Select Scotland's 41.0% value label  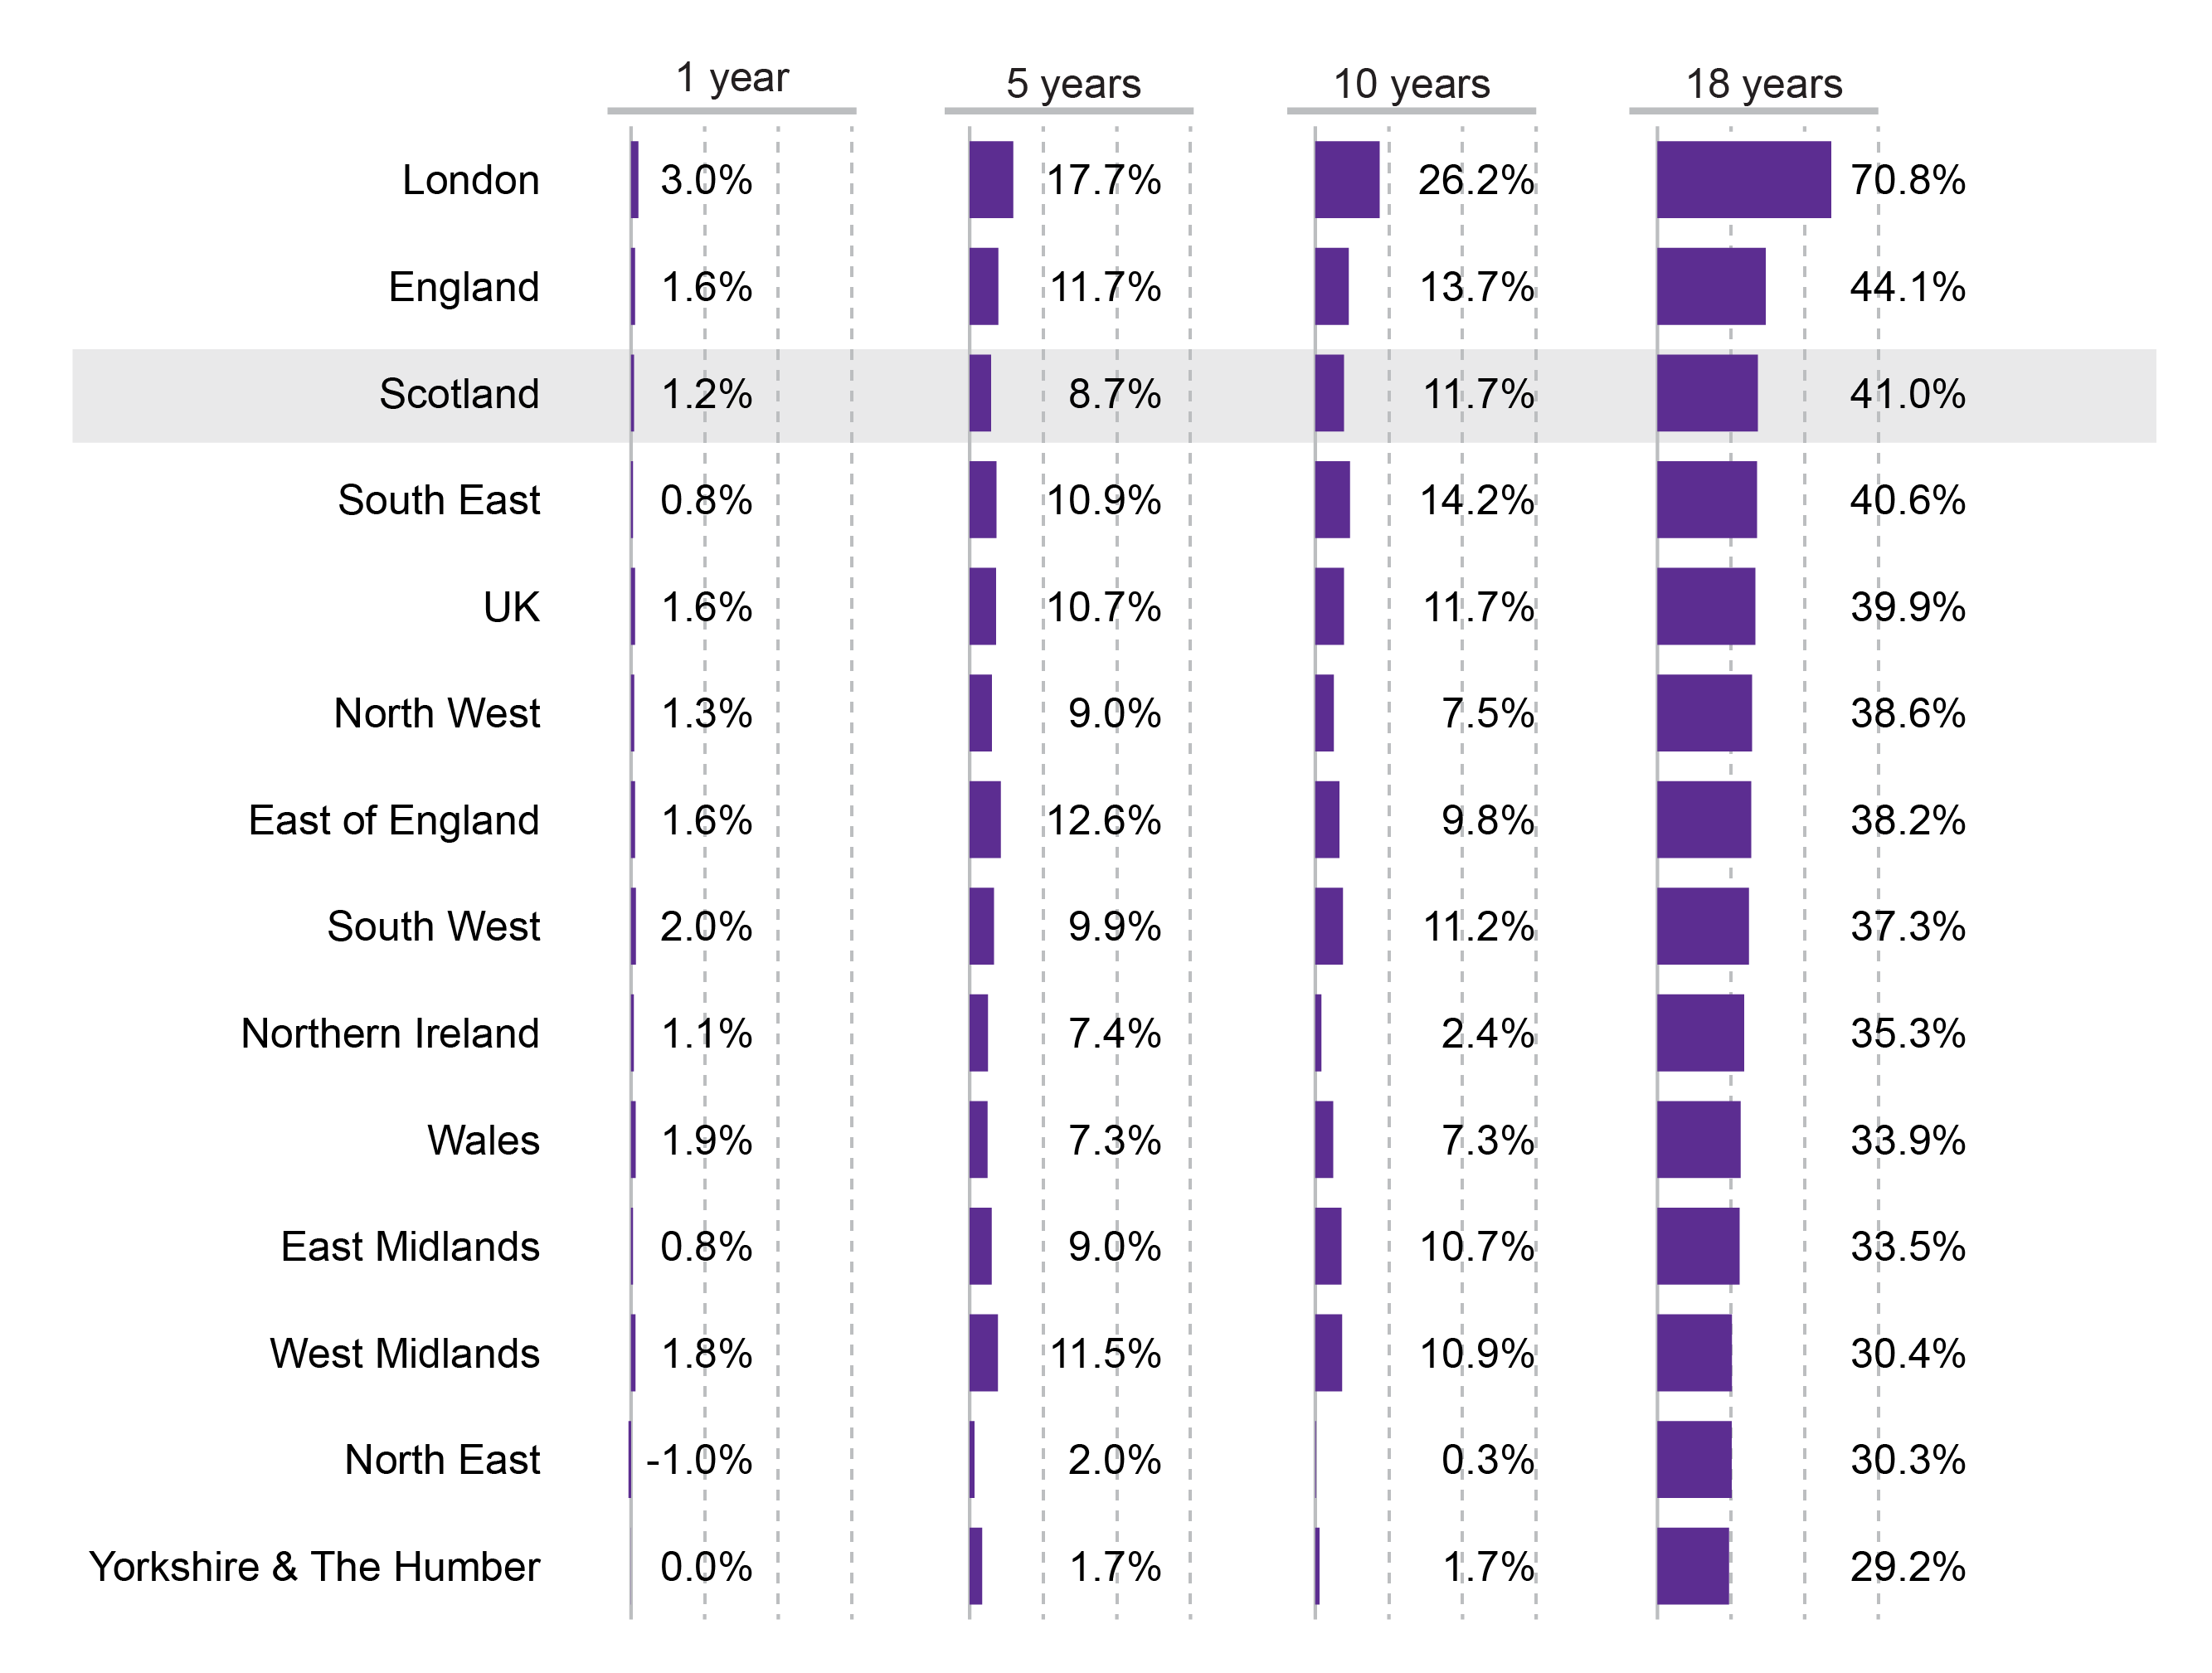tap(1907, 394)
